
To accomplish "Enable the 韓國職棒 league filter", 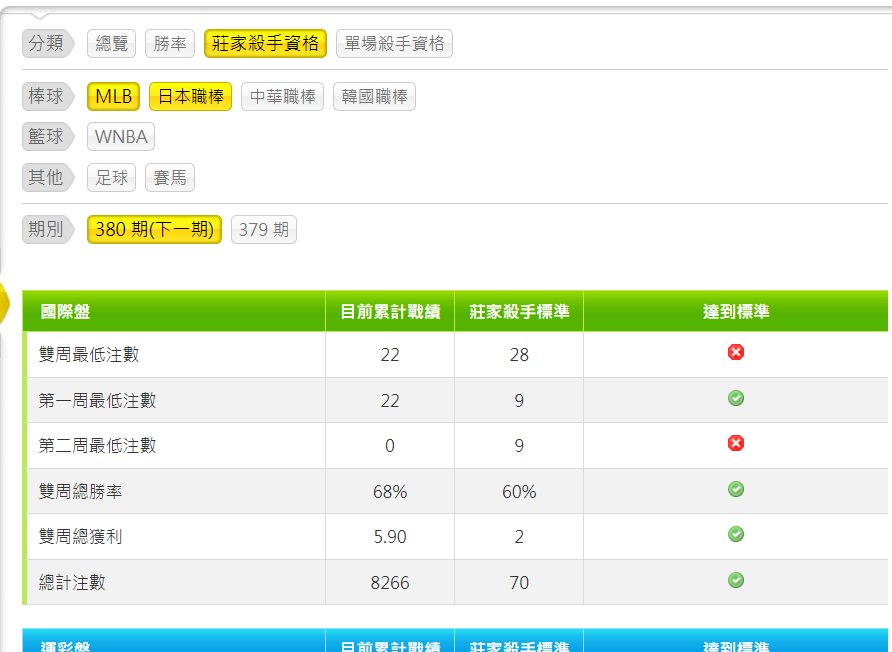I will pos(374,97).
